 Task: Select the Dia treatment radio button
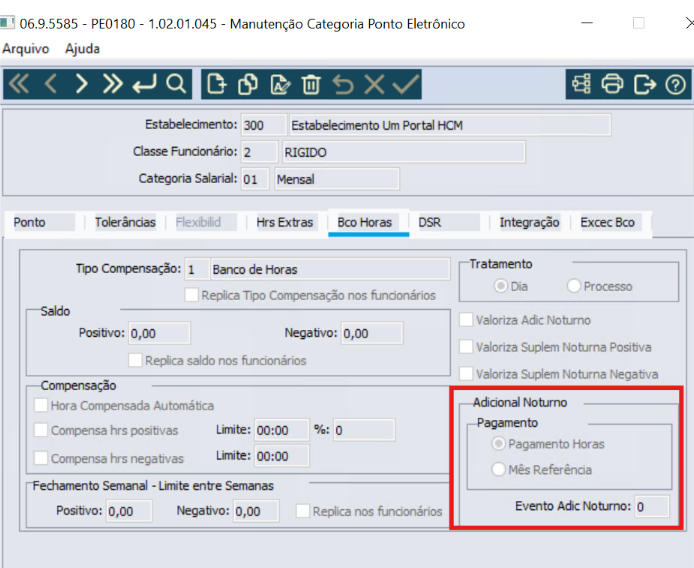point(501,286)
